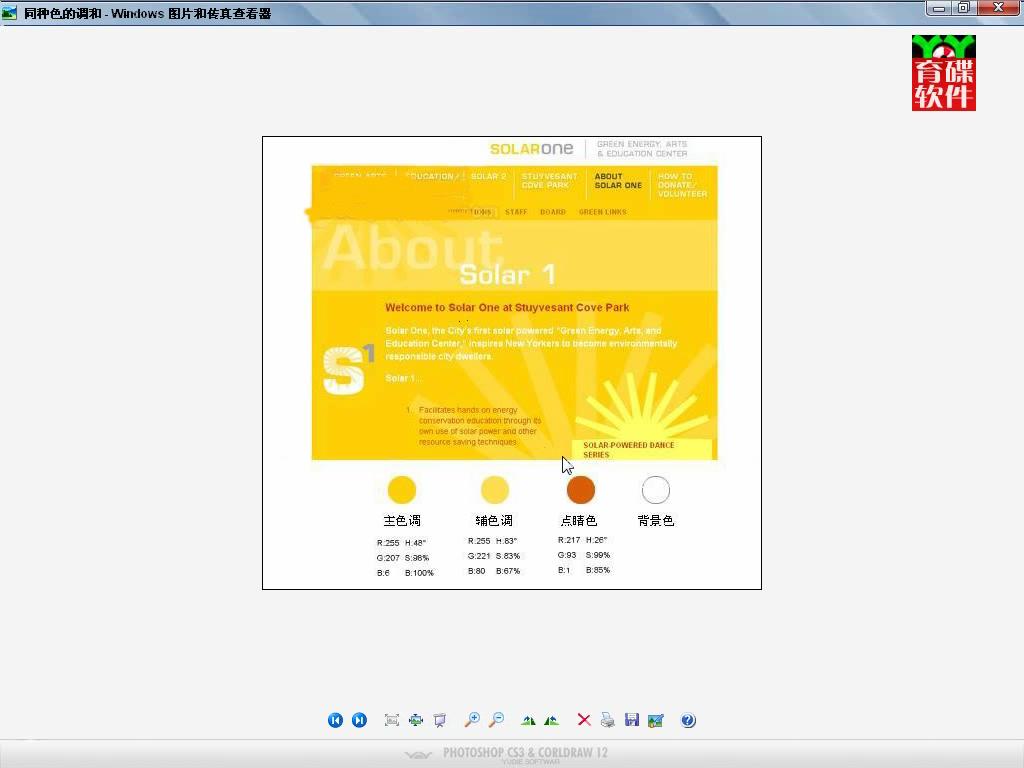This screenshot has height=768, width=1024.
Task: Click the Best Fit icon
Action: [x=392, y=720]
